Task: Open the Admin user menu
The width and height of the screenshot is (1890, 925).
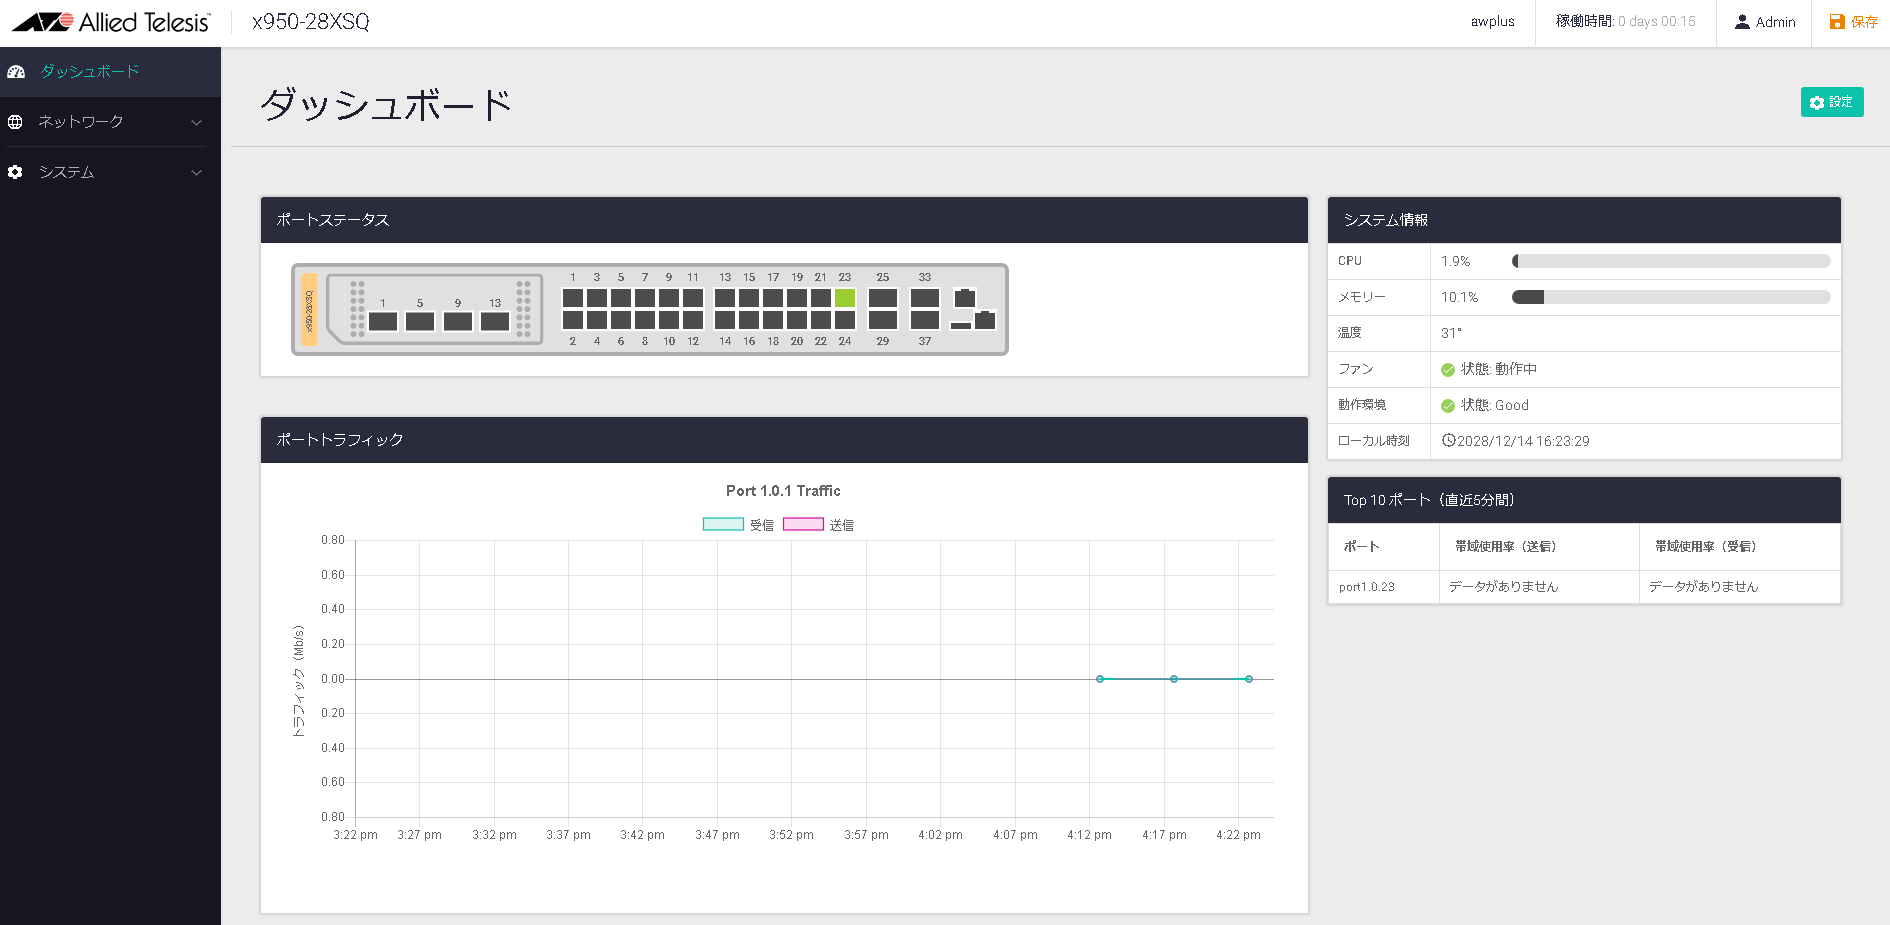Action: tap(1764, 22)
